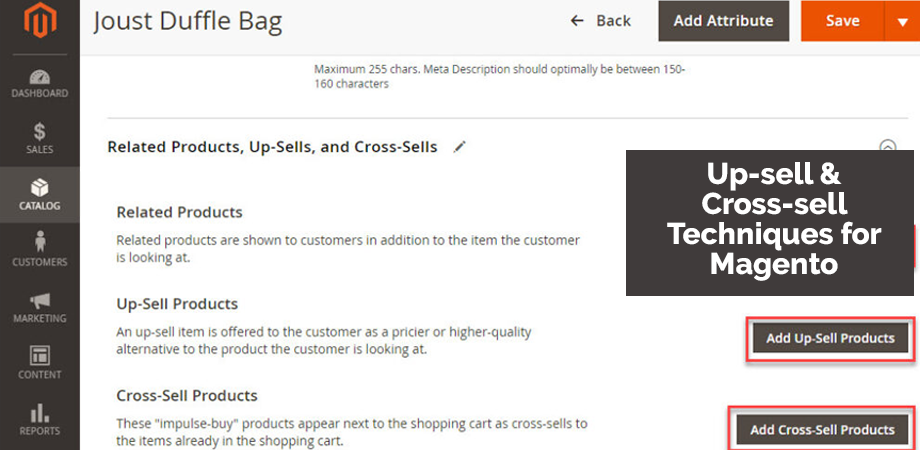Click Add Up-Sell Products button

[x=830, y=339]
